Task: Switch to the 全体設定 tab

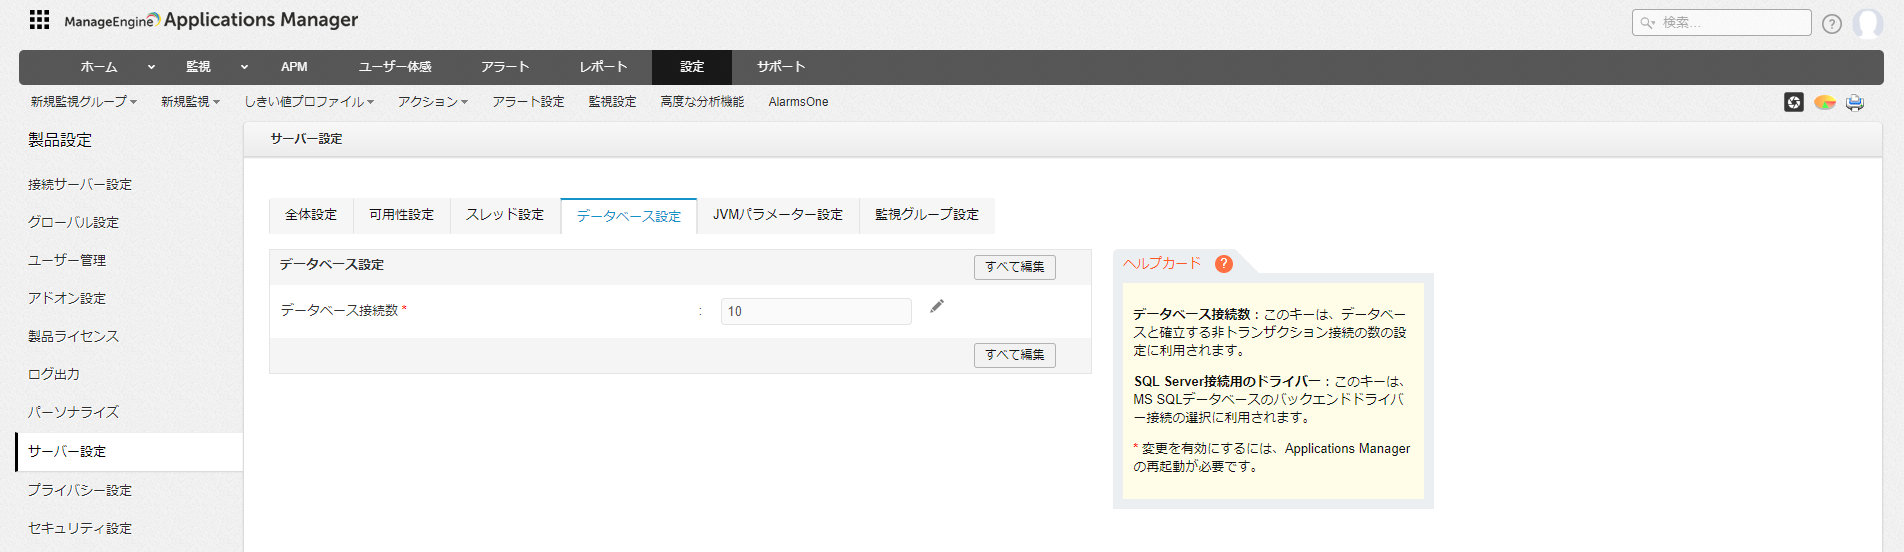Action: pyautogui.click(x=311, y=215)
